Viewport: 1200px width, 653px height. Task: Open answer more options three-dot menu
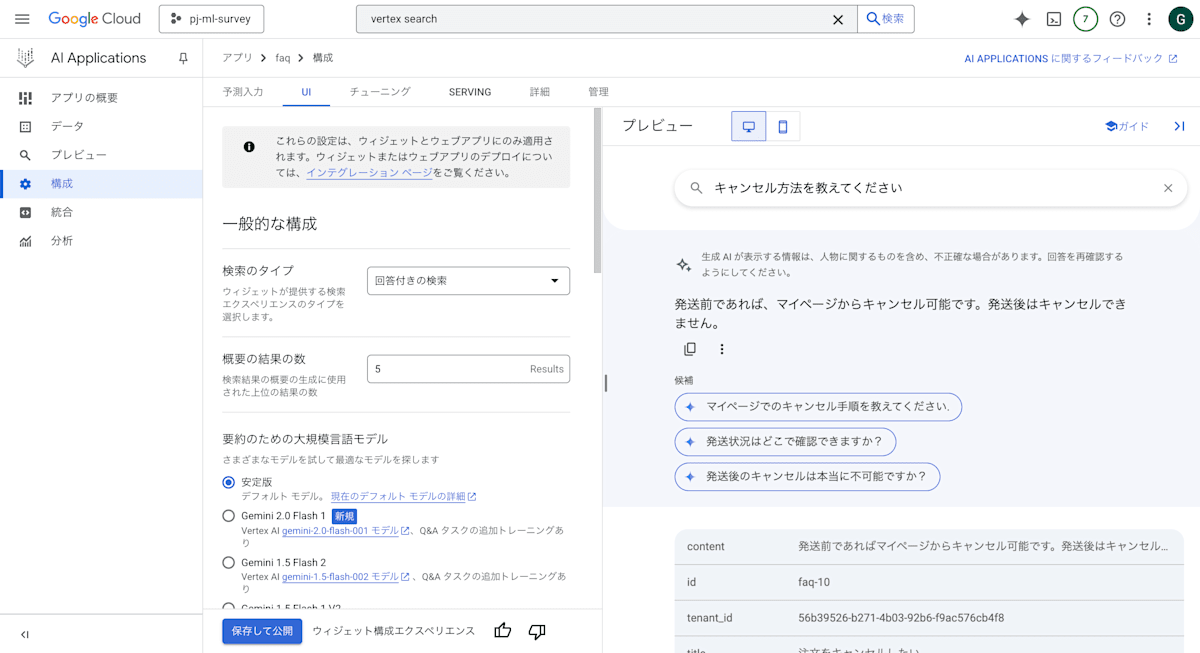[x=722, y=349]
